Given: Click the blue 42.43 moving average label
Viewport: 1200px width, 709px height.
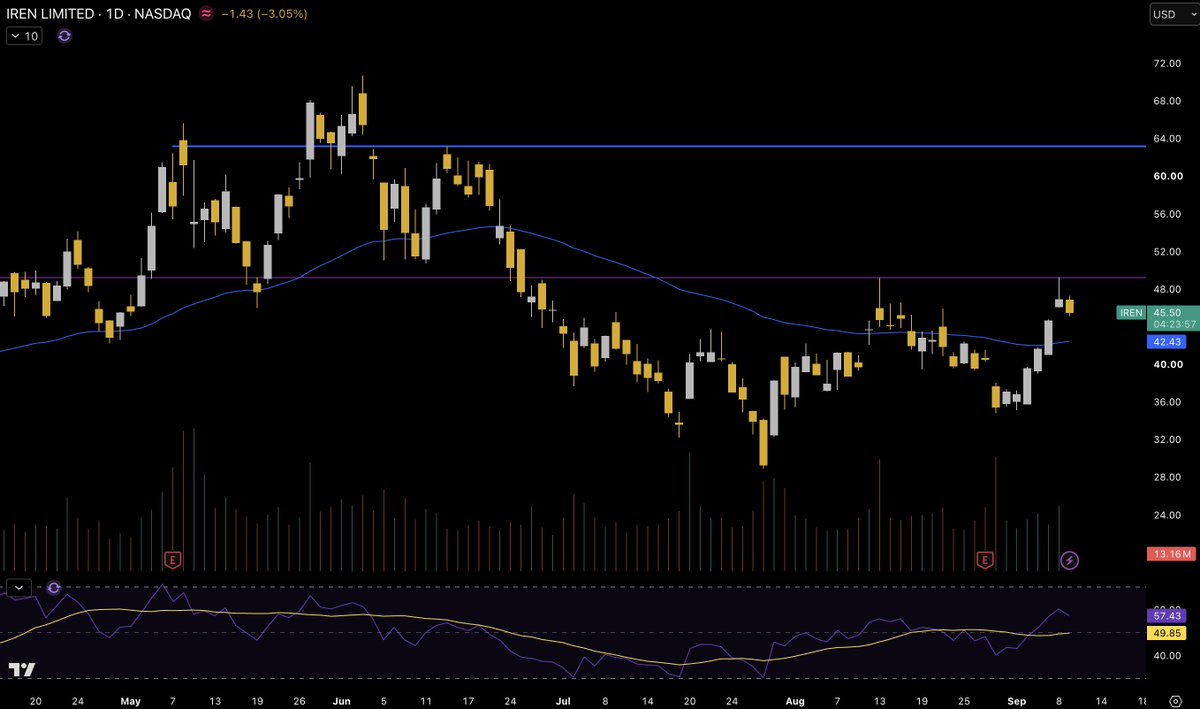Looking at the screenshot, I should (1165, 341).
